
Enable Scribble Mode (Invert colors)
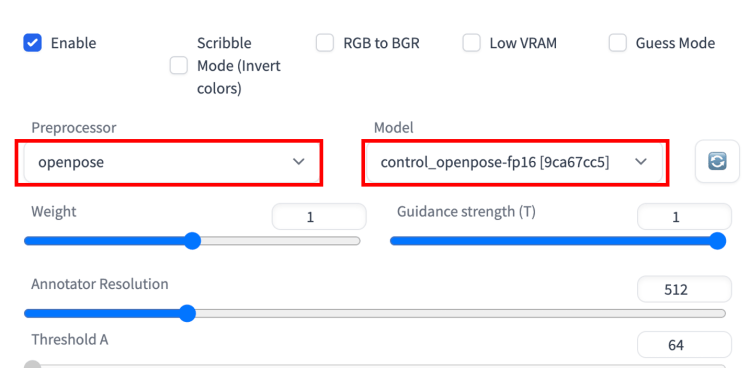click(x=179, y=66)
